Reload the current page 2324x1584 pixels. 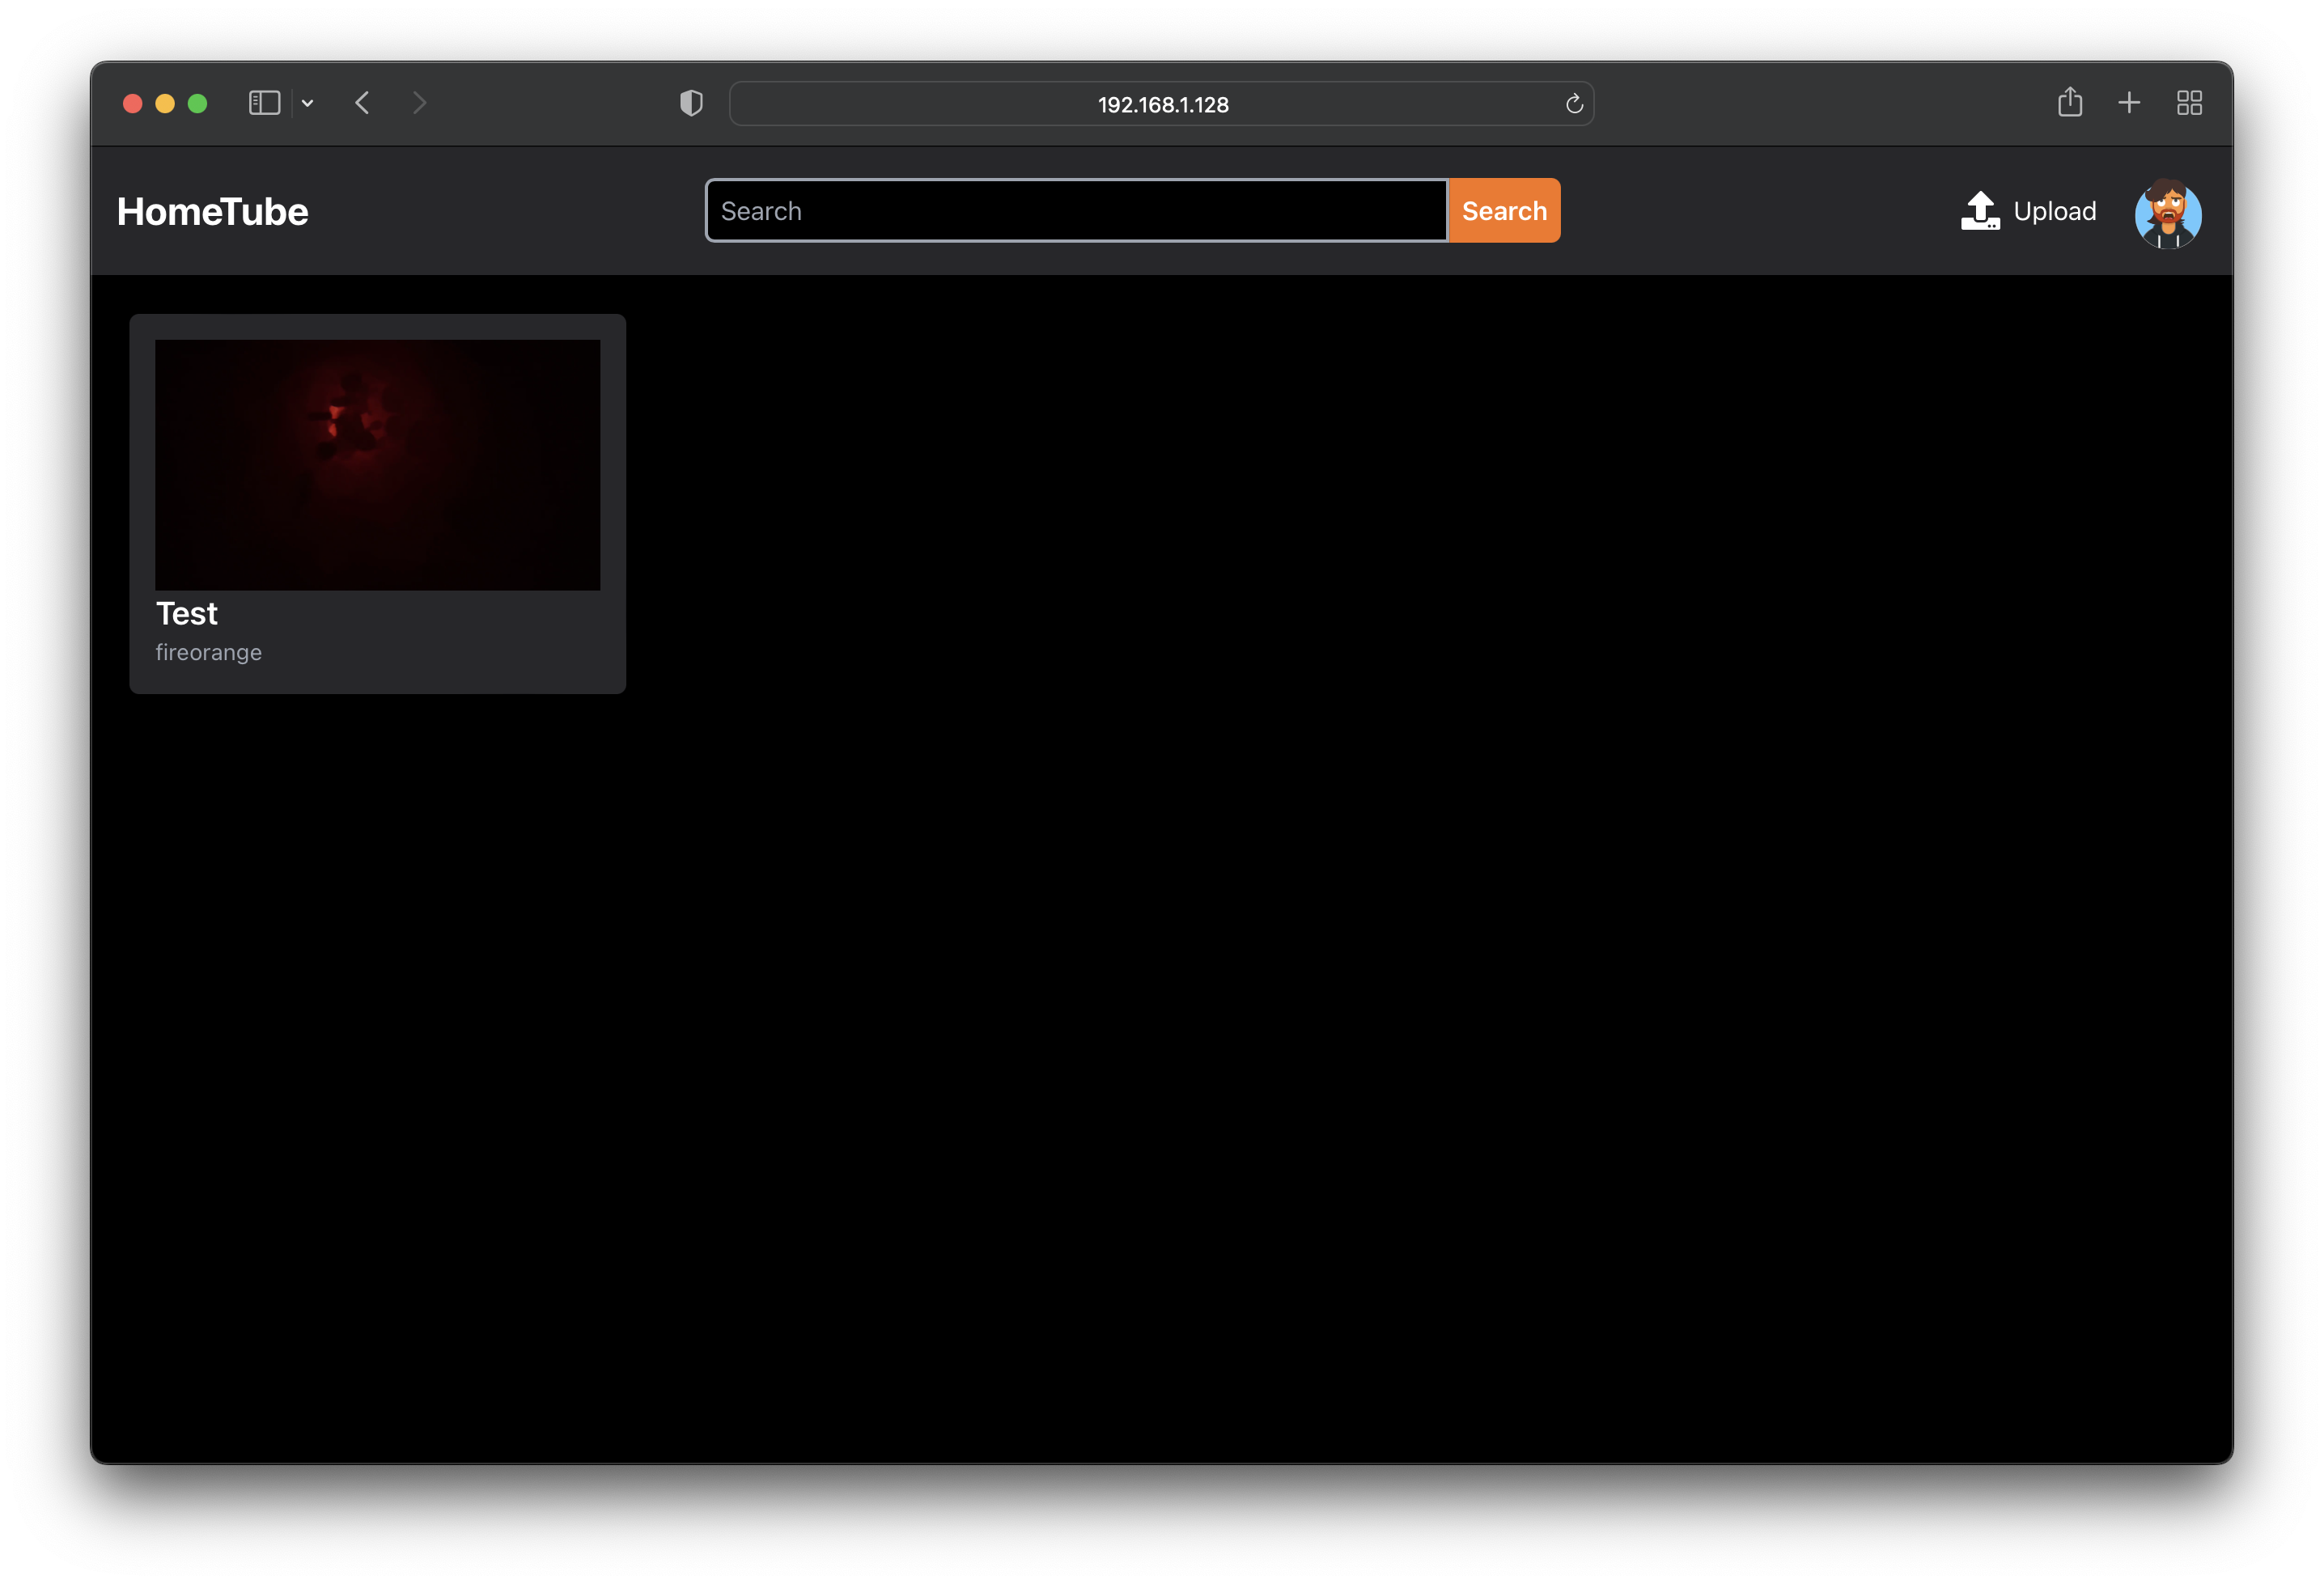pyautogui.click(x=1575, y=103)
